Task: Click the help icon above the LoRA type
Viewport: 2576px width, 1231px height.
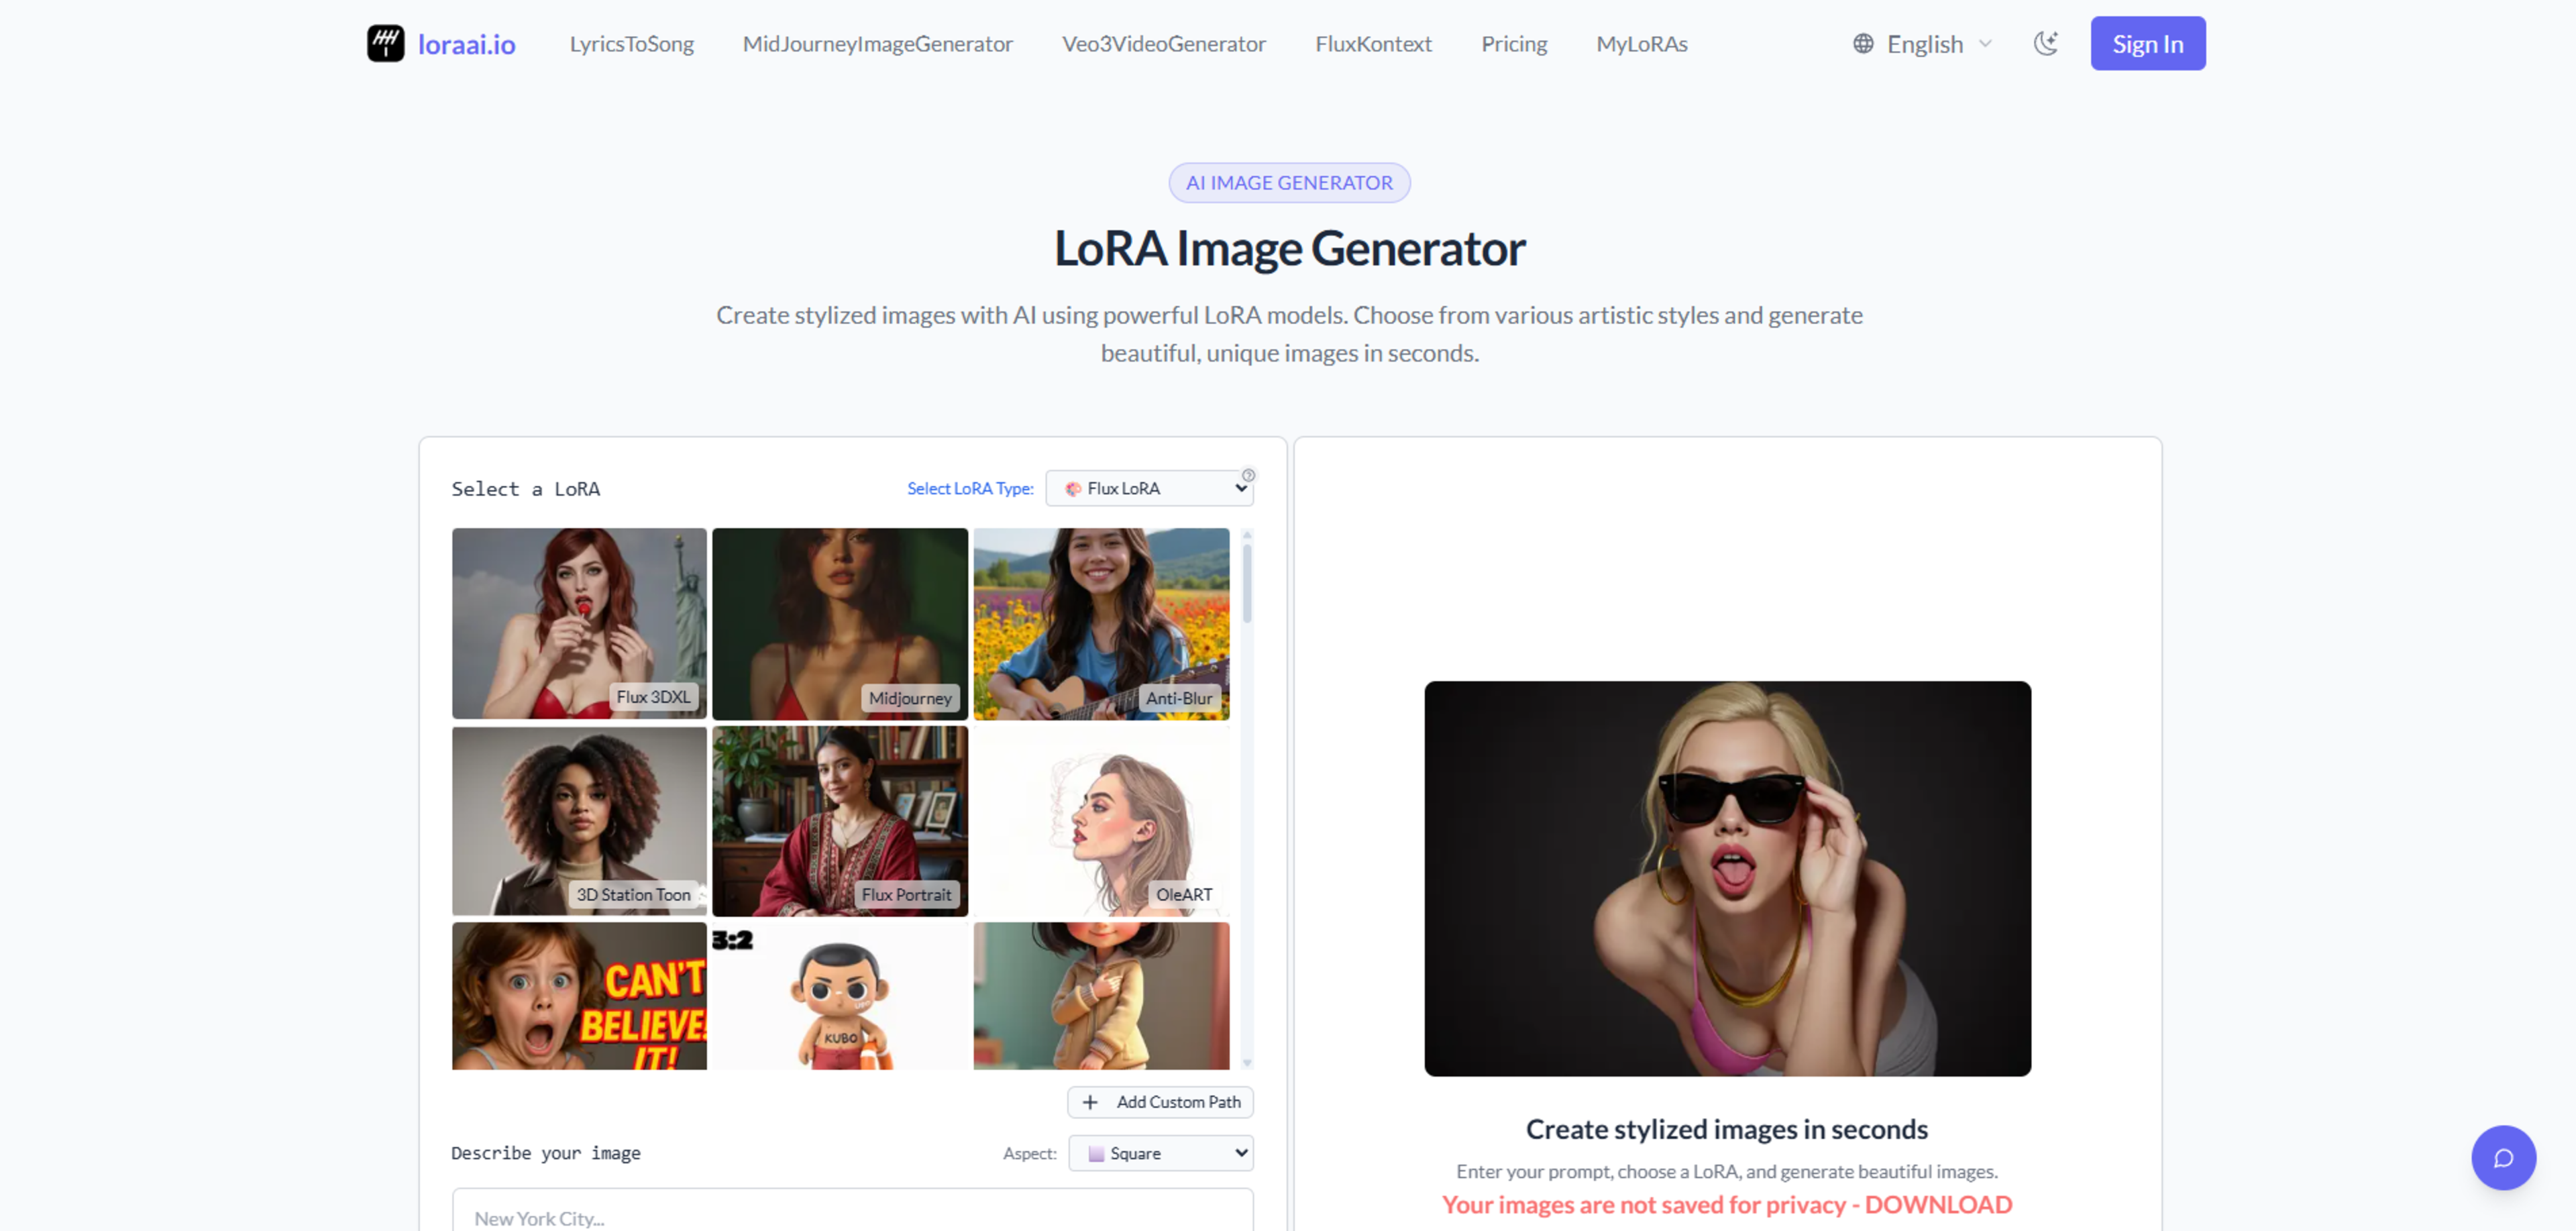Action: [x=1248, y=475]
